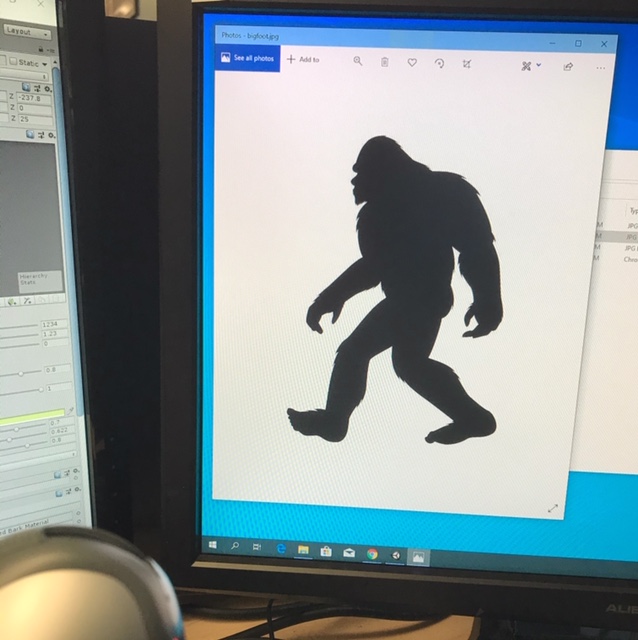
Task: Mark the photo as favorite with the heart
Action: [412, 62]
